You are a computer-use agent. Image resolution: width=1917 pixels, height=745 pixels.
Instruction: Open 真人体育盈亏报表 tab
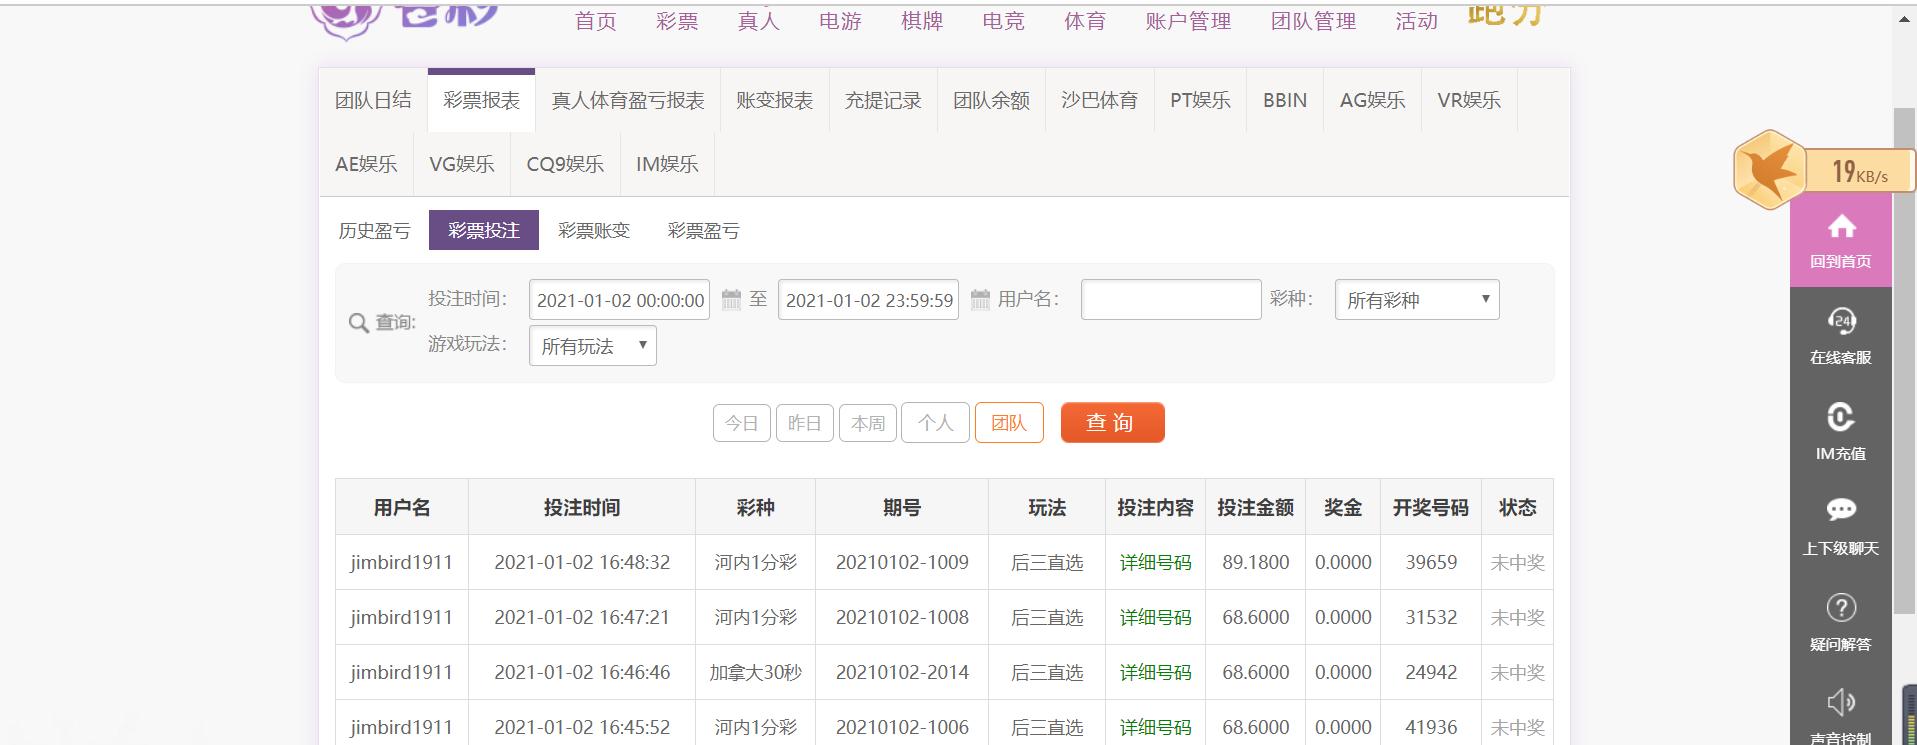click(x=628, y=100)
